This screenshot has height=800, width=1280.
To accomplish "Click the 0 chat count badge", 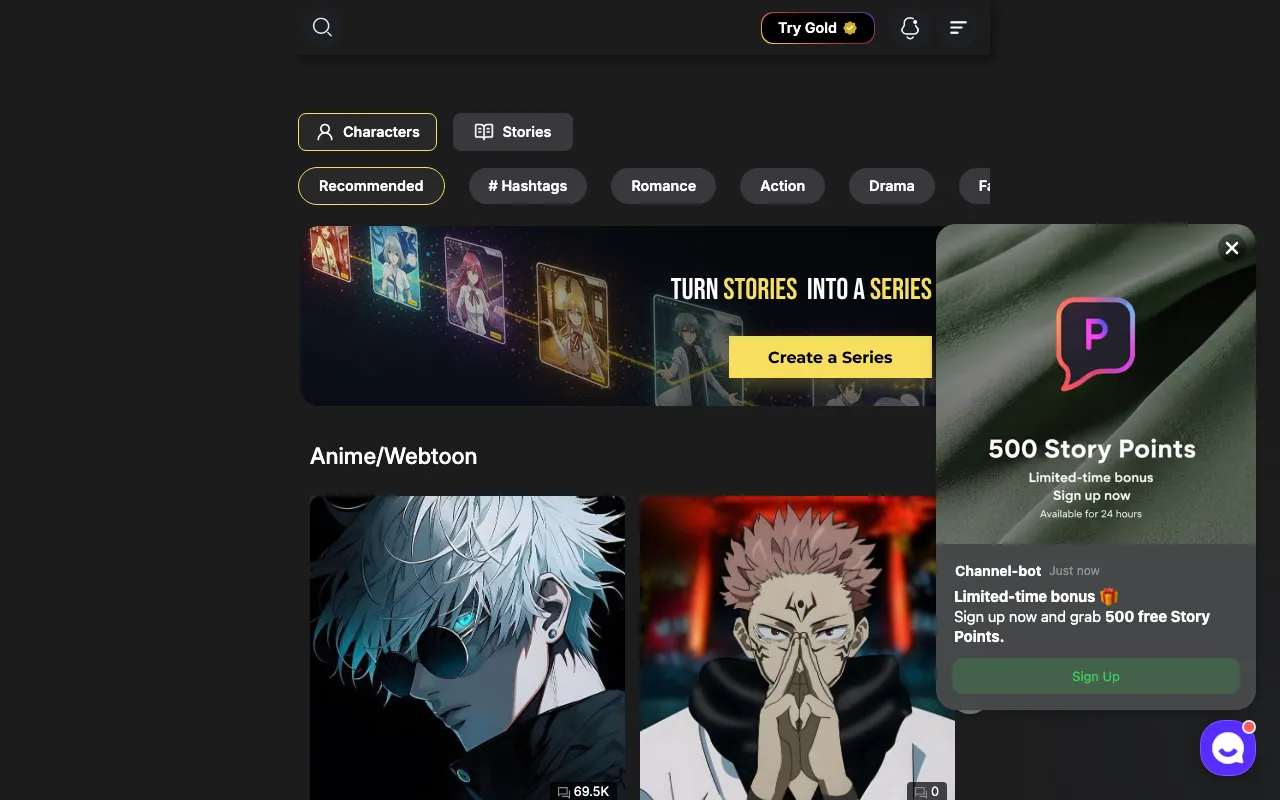I will (x=927, y=791).
